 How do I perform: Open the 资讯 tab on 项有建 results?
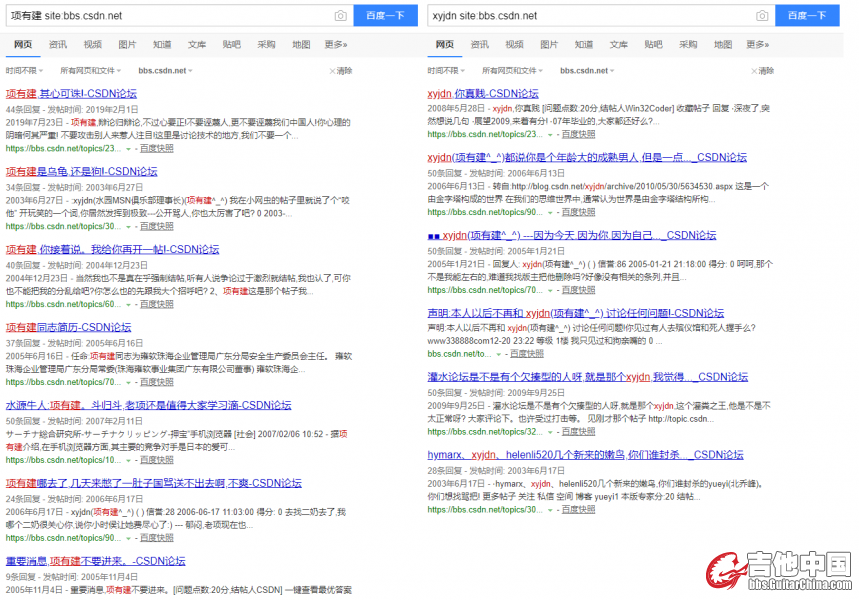[x=58, y=44]
